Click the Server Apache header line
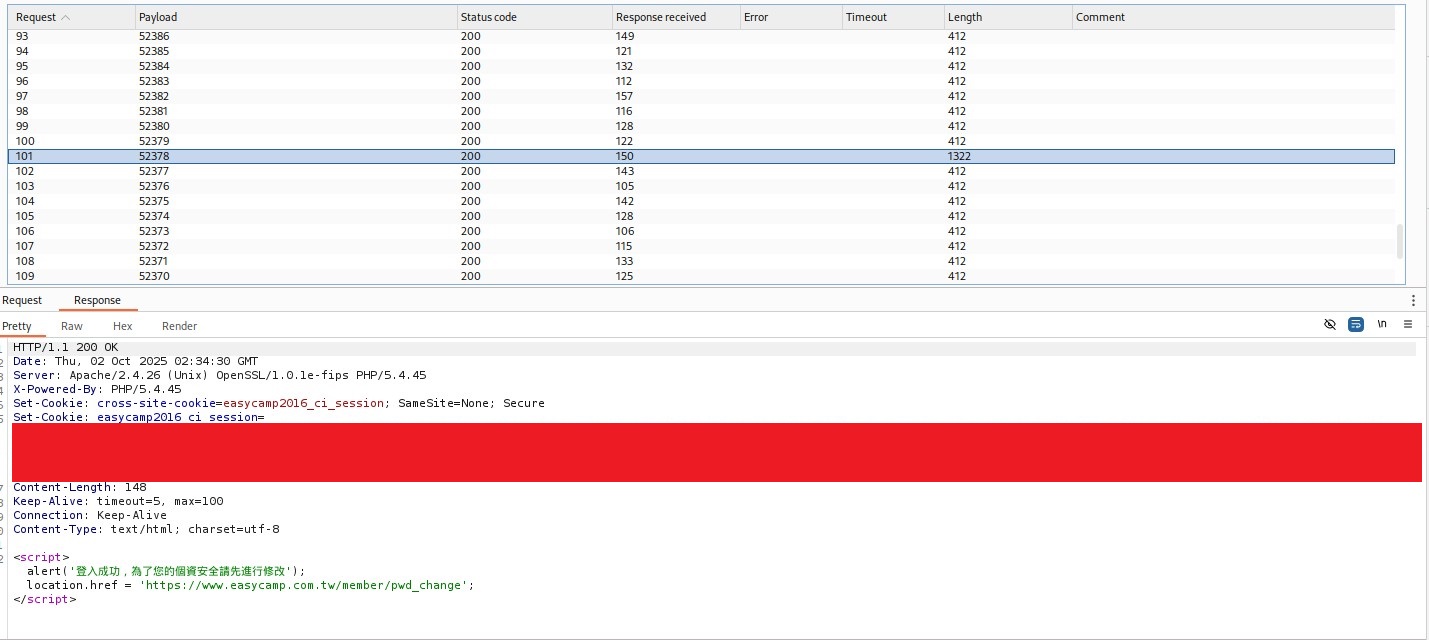Screen dimensions: 1429x640 [x=219, y=375]
